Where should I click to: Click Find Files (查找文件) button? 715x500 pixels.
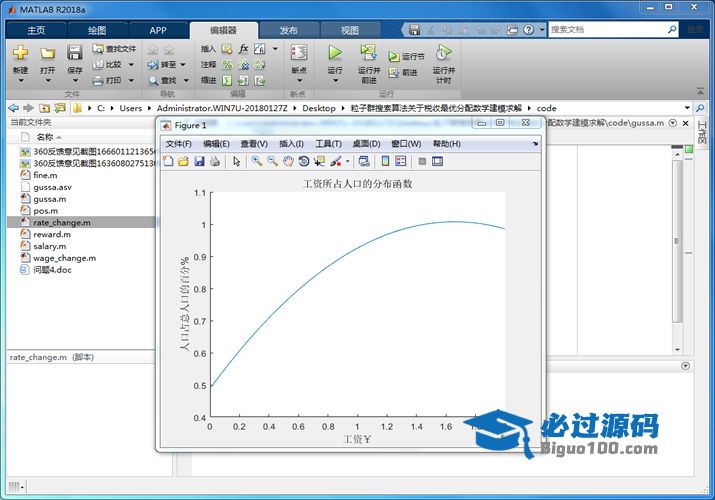click(x=114, y=48)
